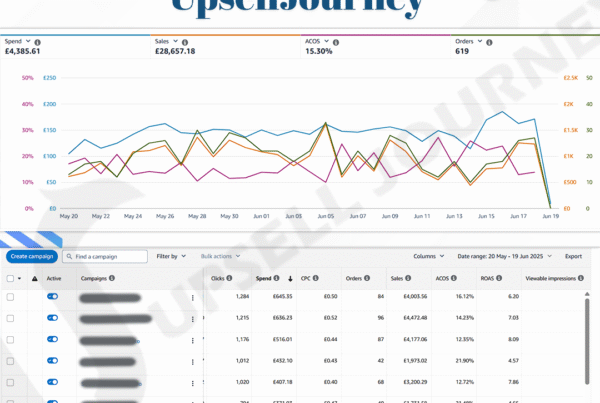The image size is (600, 403).
Task: Click the info icon beside Sales column header
Action: coord(408,278)
